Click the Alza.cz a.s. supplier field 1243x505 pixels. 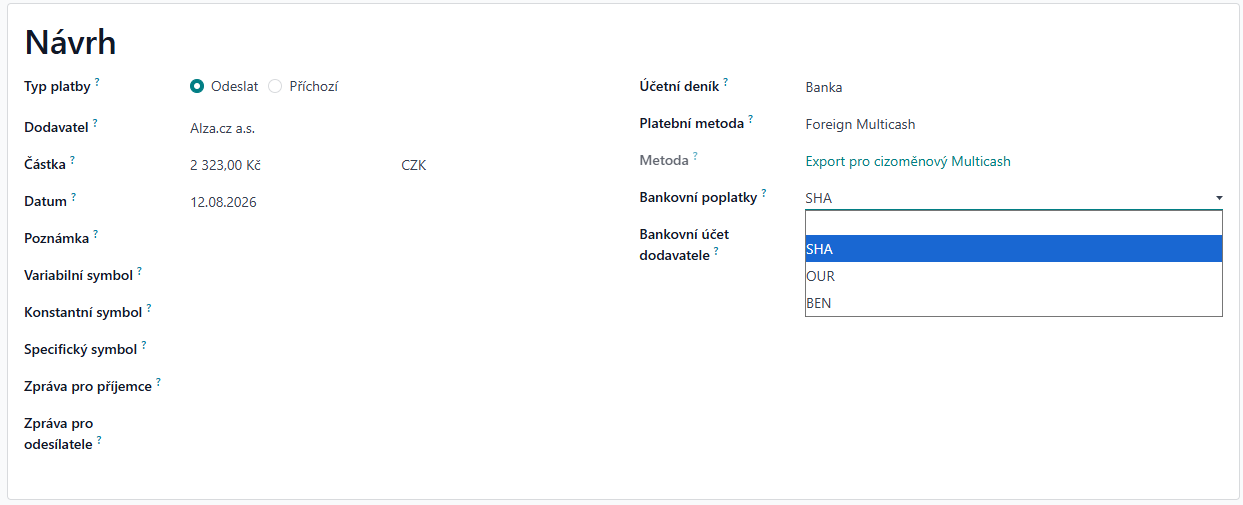point(222,128)
